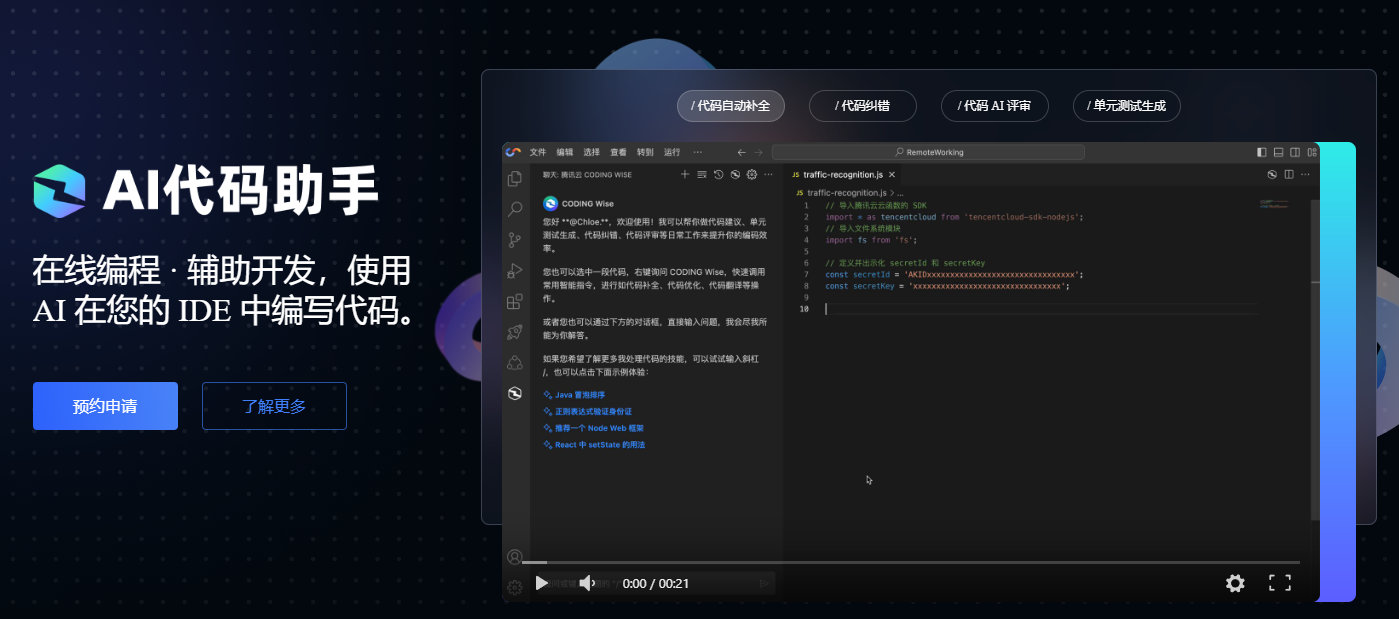This screenshot has height=619, width=1399.
Task: Click the secretKey declaration on line 8
Action: 946,285
